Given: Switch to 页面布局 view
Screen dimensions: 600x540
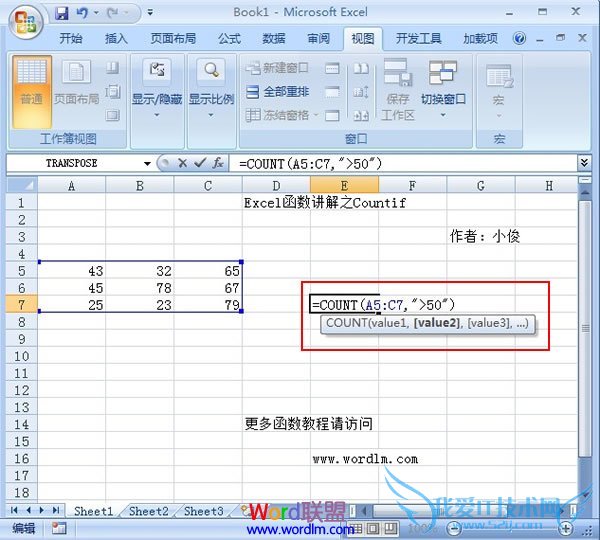Looking at the screenshot, I should (x=77, y=82).
